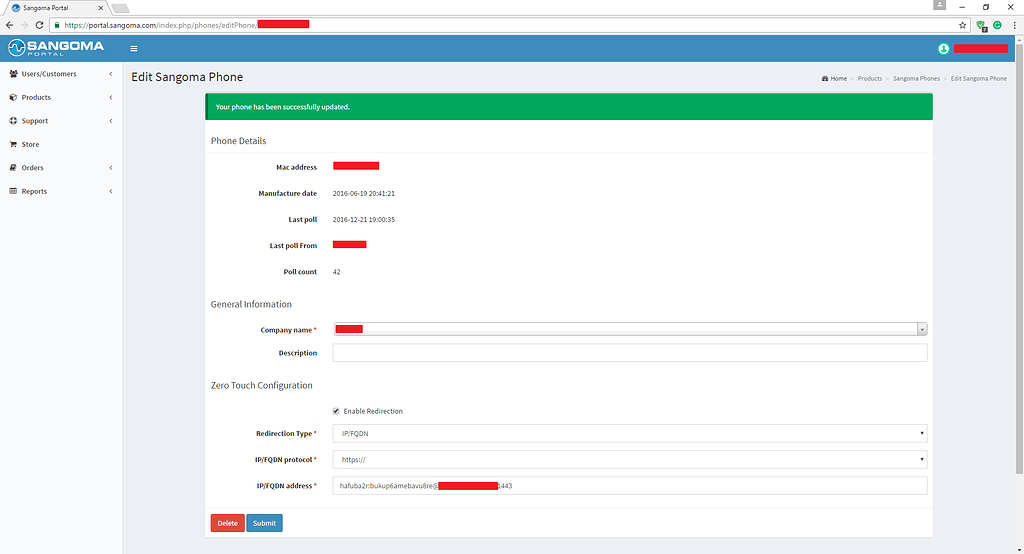Click the secure padlock icon in address bar

point(57,25)
